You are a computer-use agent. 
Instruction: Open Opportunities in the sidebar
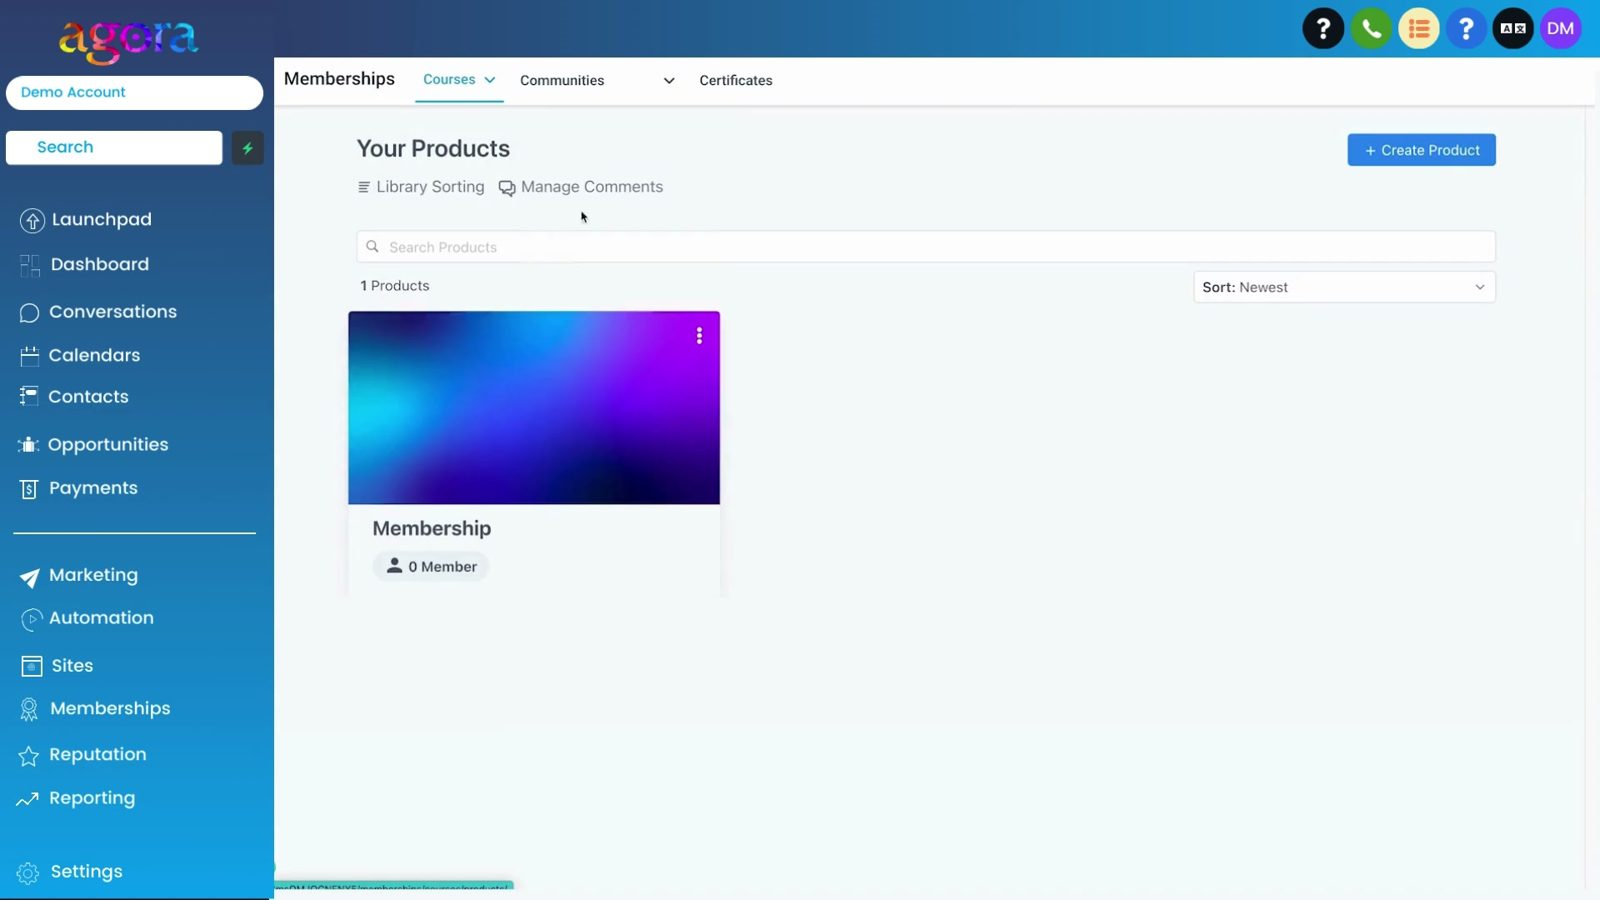(93, 445)
